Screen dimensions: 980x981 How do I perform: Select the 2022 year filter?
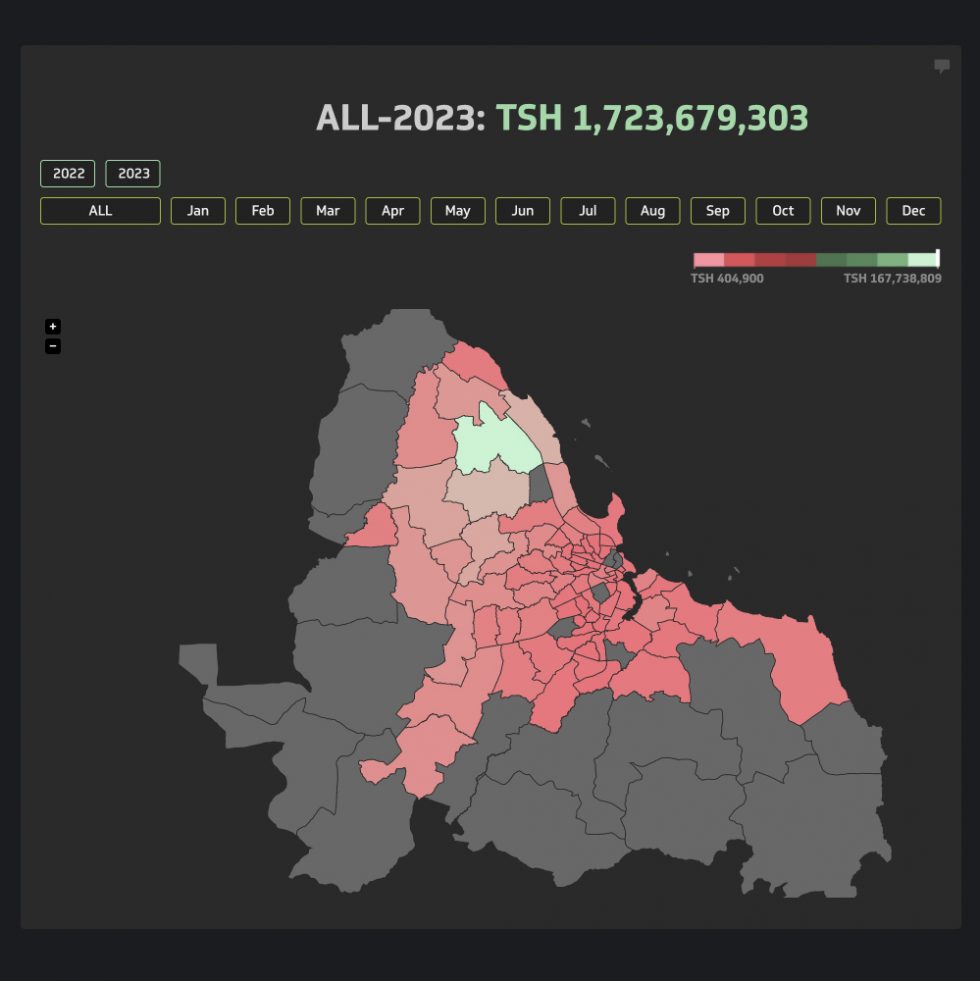(68, 173)
